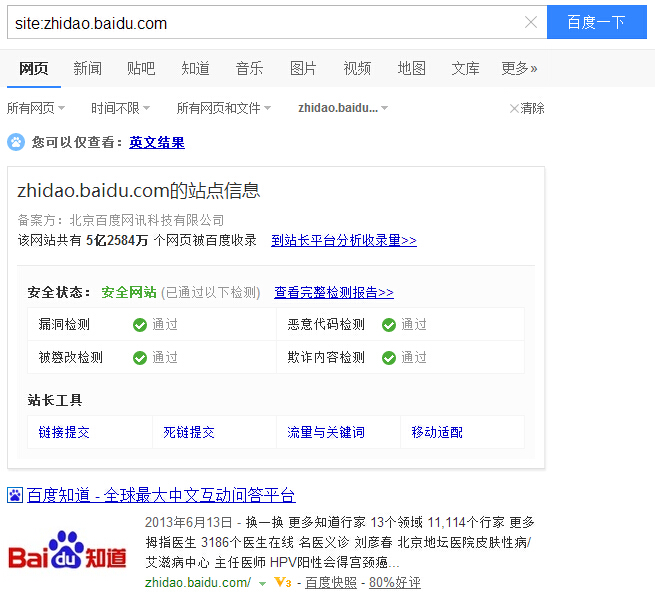Image resolution: width=655 pixels, height=595 pixels.
Task: Open the zhidao.baidu... site filter dropdown
Action: 343,108
